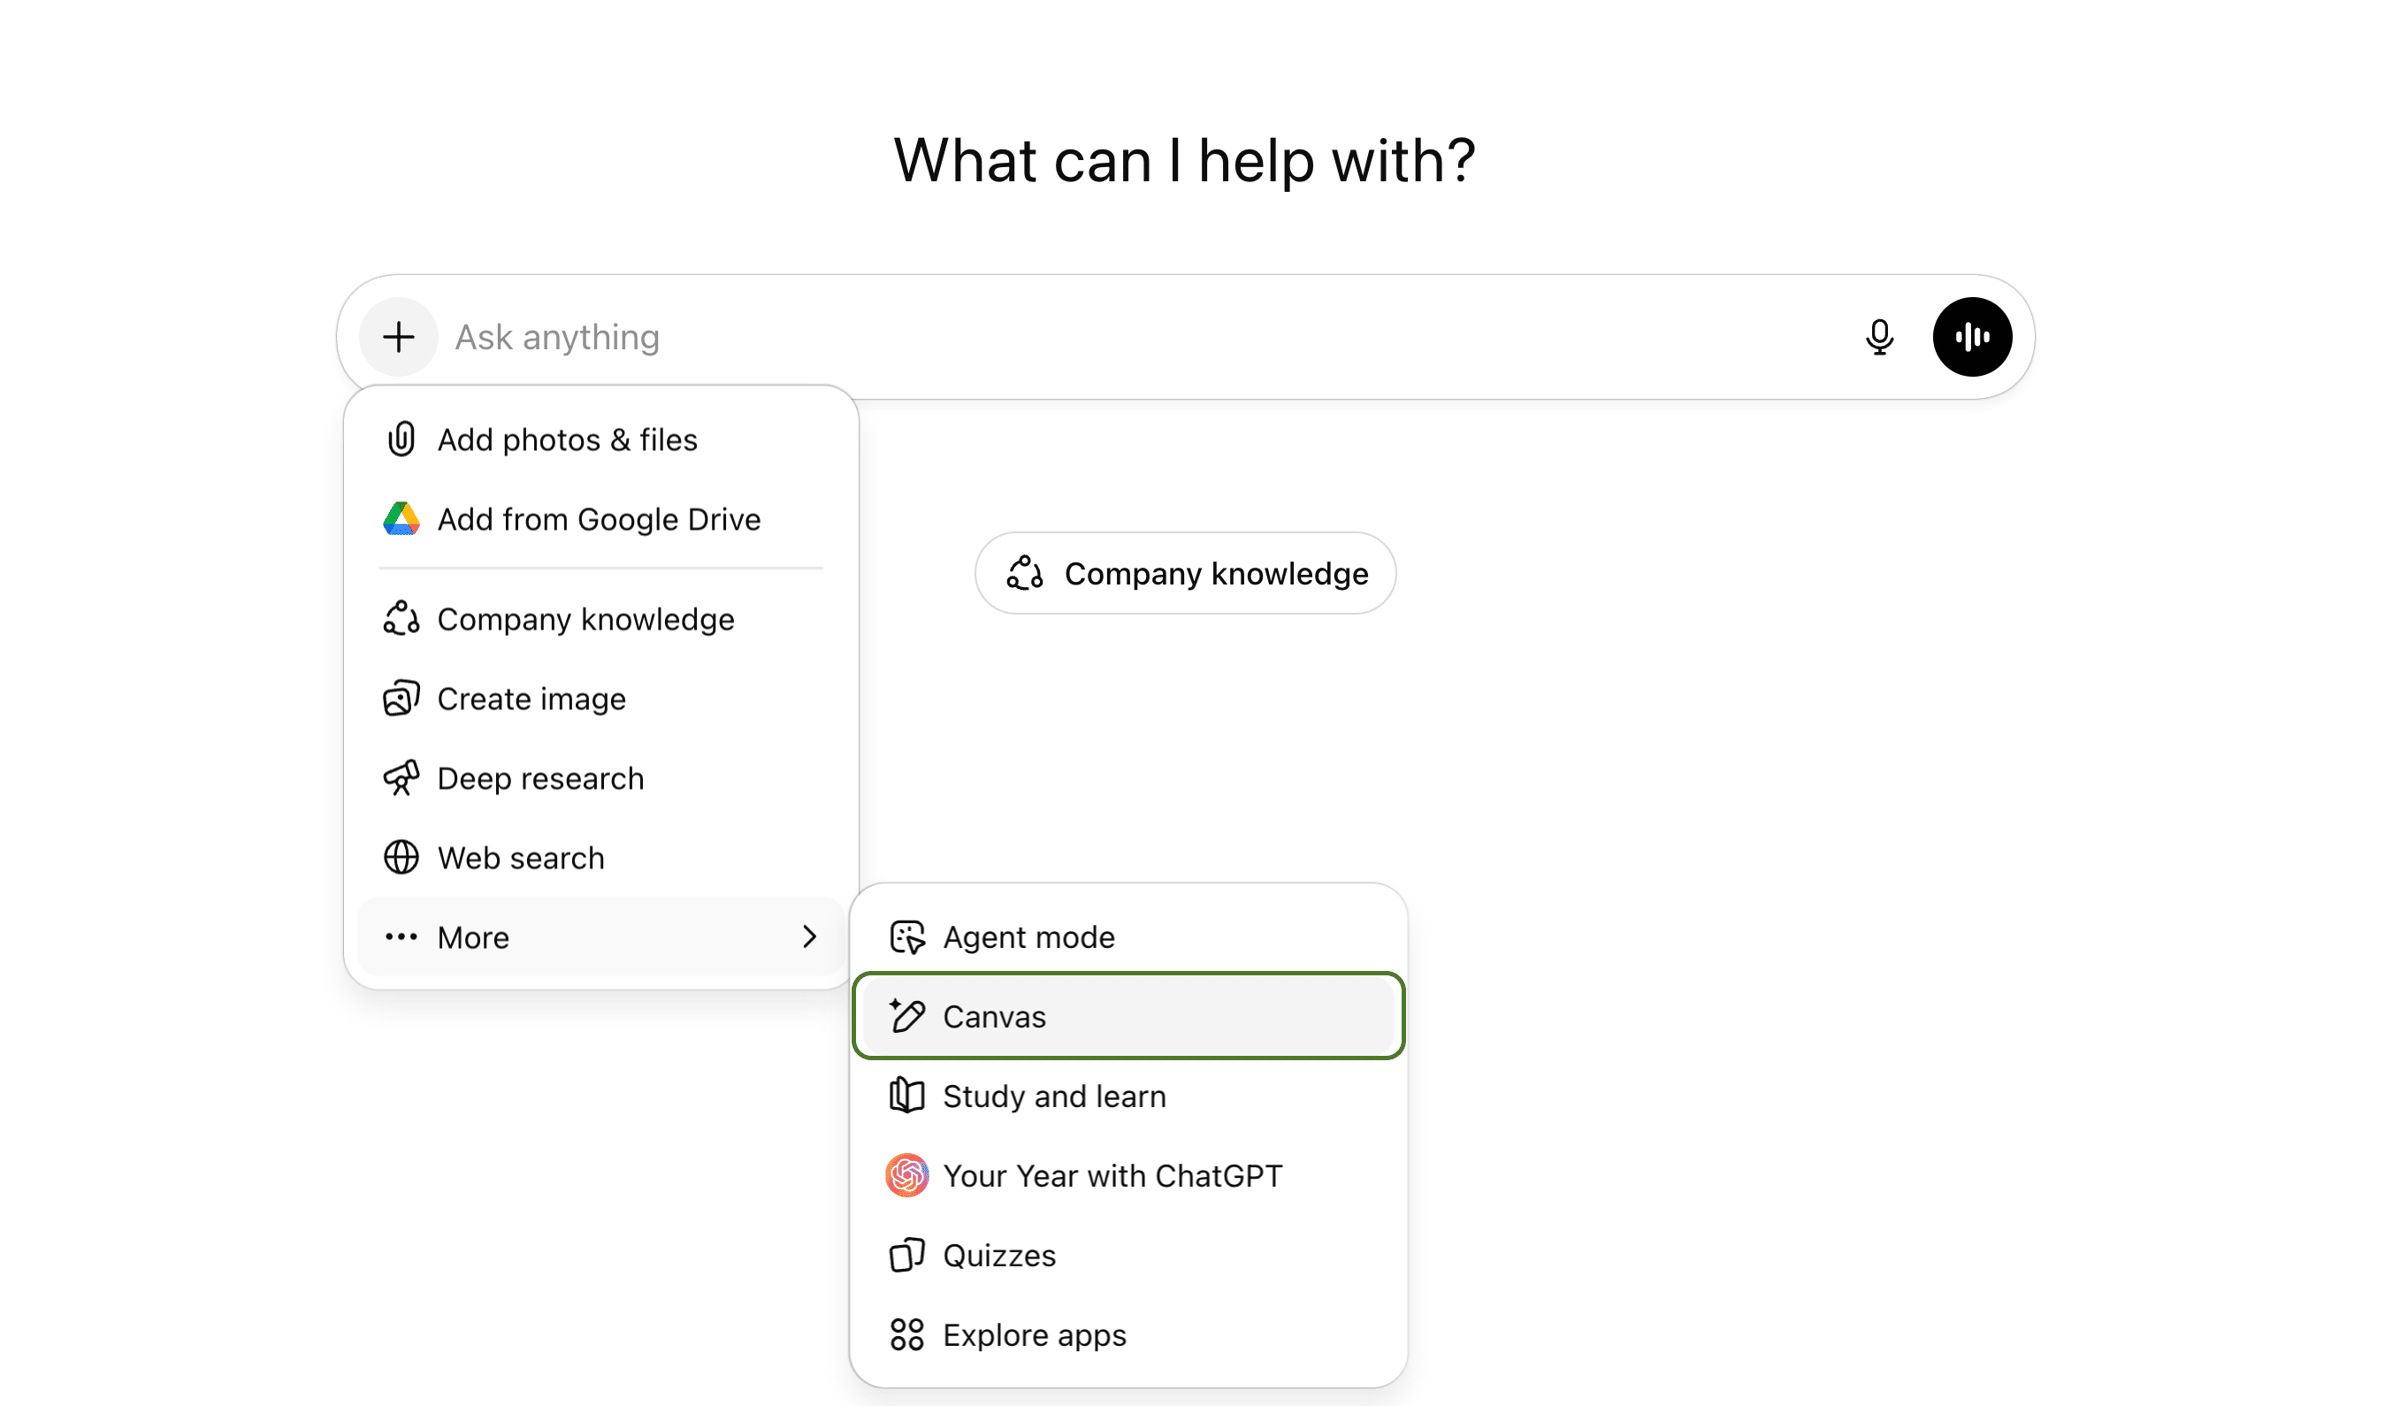Click the Deep research telescope icon
Viewport: 2400px width, 1406px height.
(401, 778)
